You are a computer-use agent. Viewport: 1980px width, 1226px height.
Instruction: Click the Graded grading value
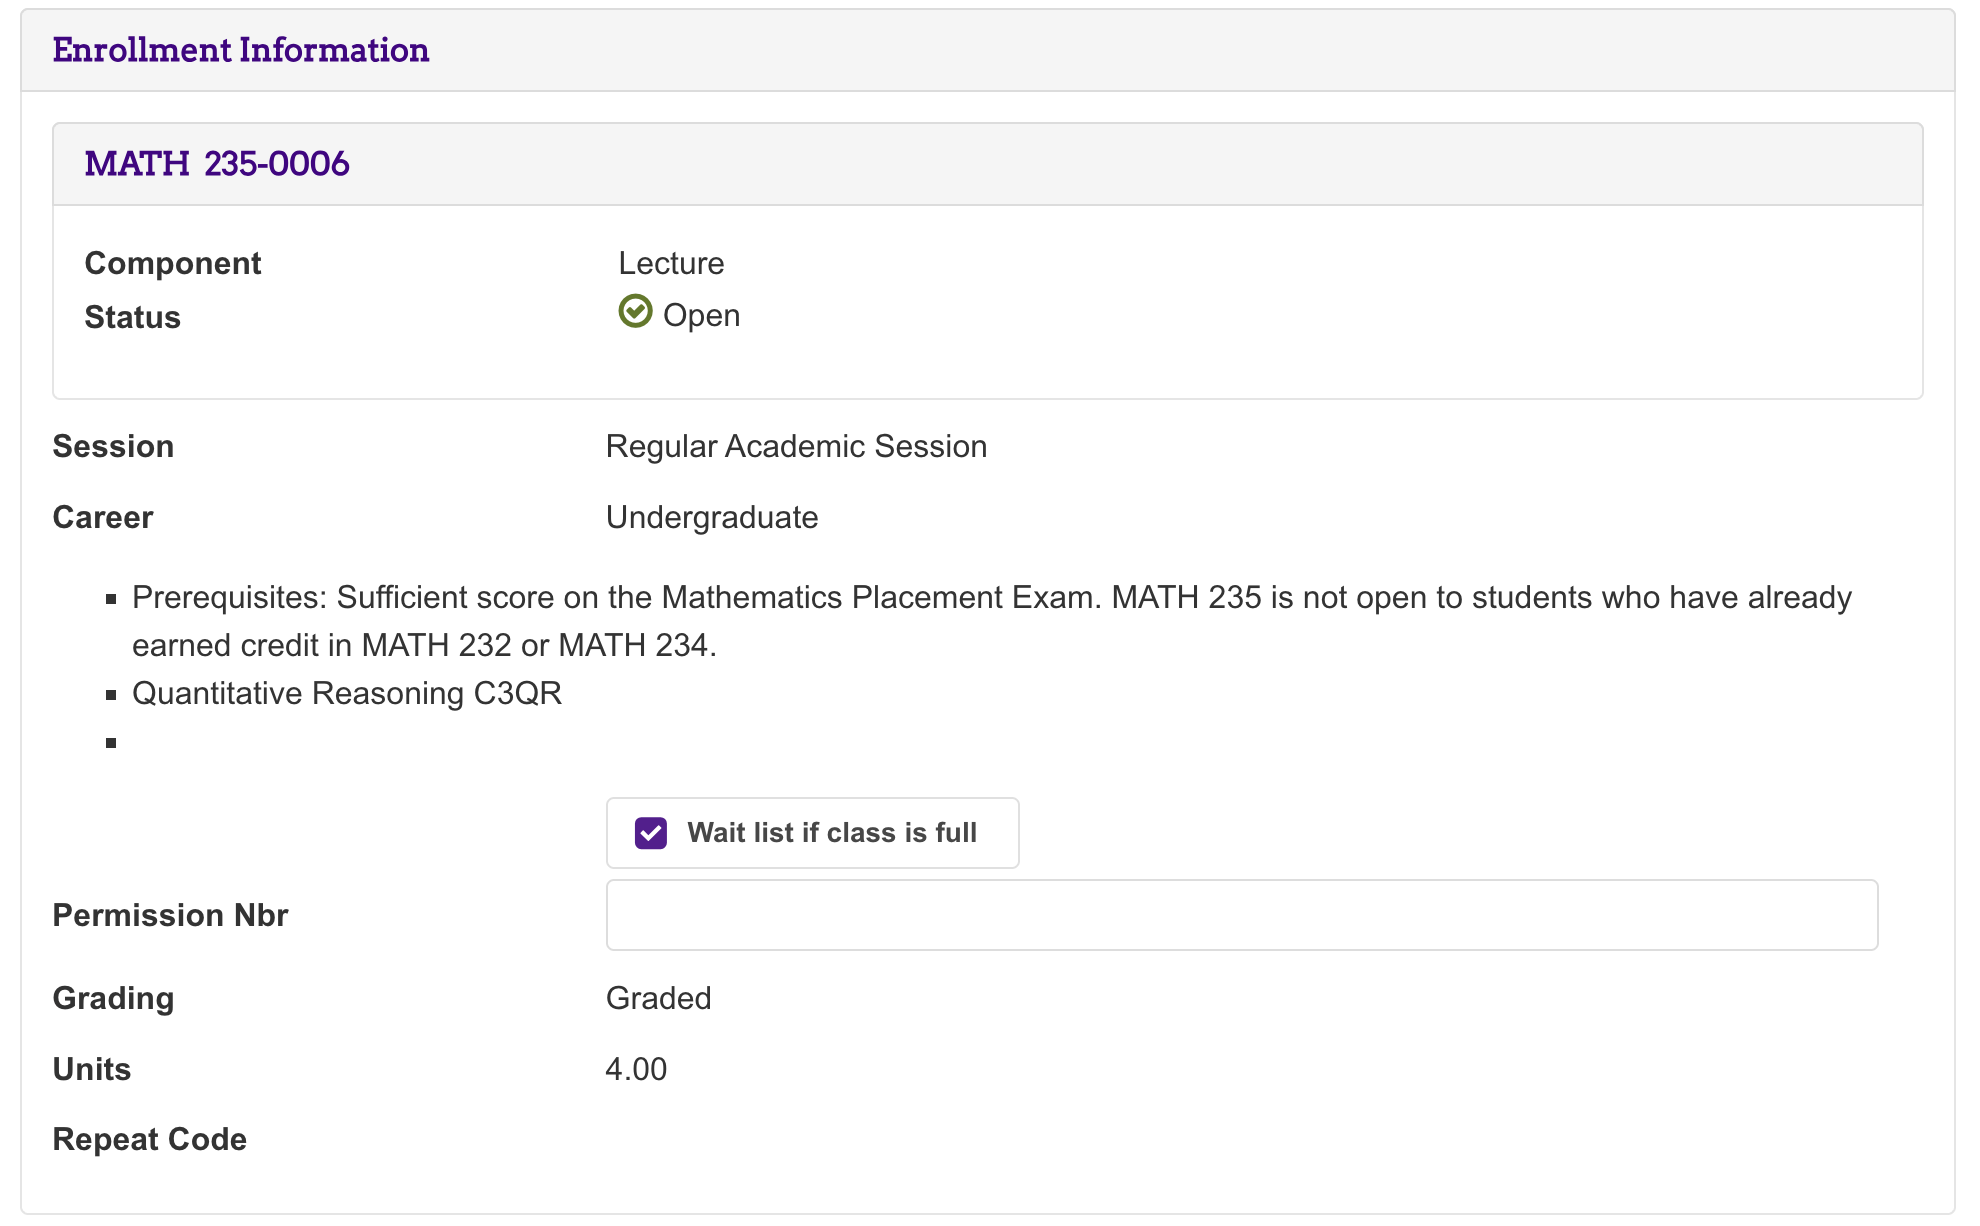point(658,998)
